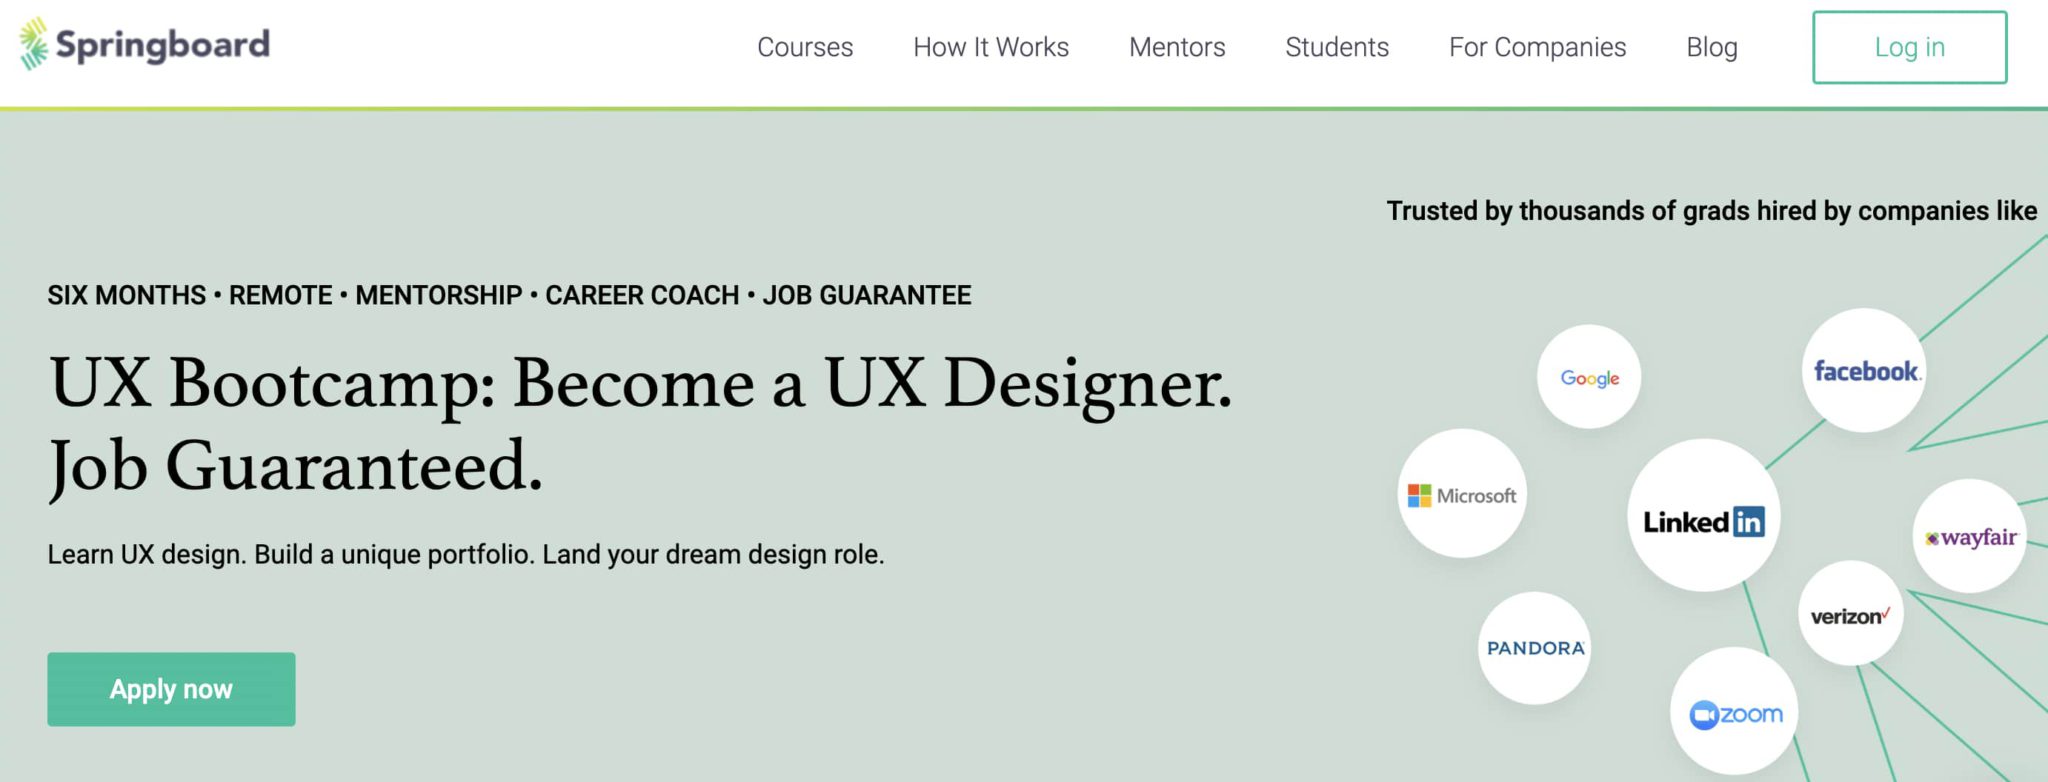
Task: Open the Mentors page
Action: coord(1177,47)
